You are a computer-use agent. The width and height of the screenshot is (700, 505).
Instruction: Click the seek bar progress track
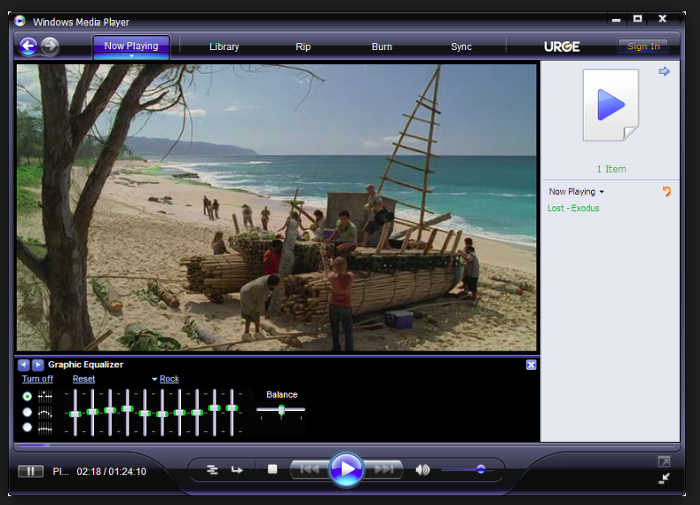(x=346, y=445)
